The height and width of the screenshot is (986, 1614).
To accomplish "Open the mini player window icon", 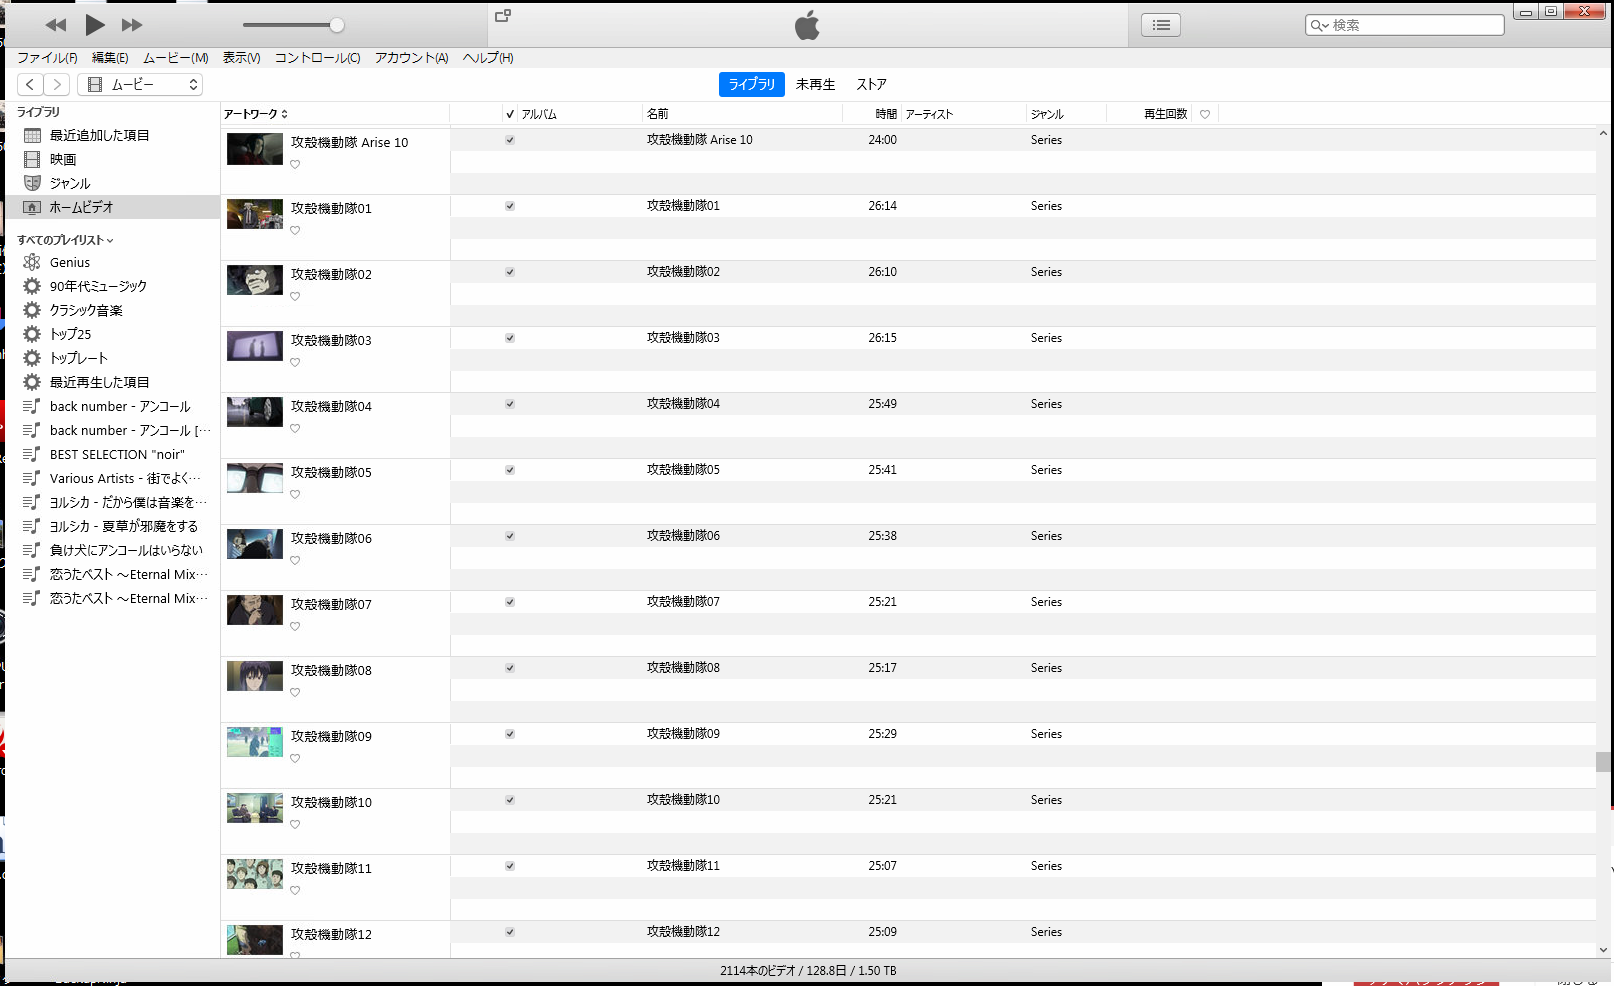I will point(503,16).
